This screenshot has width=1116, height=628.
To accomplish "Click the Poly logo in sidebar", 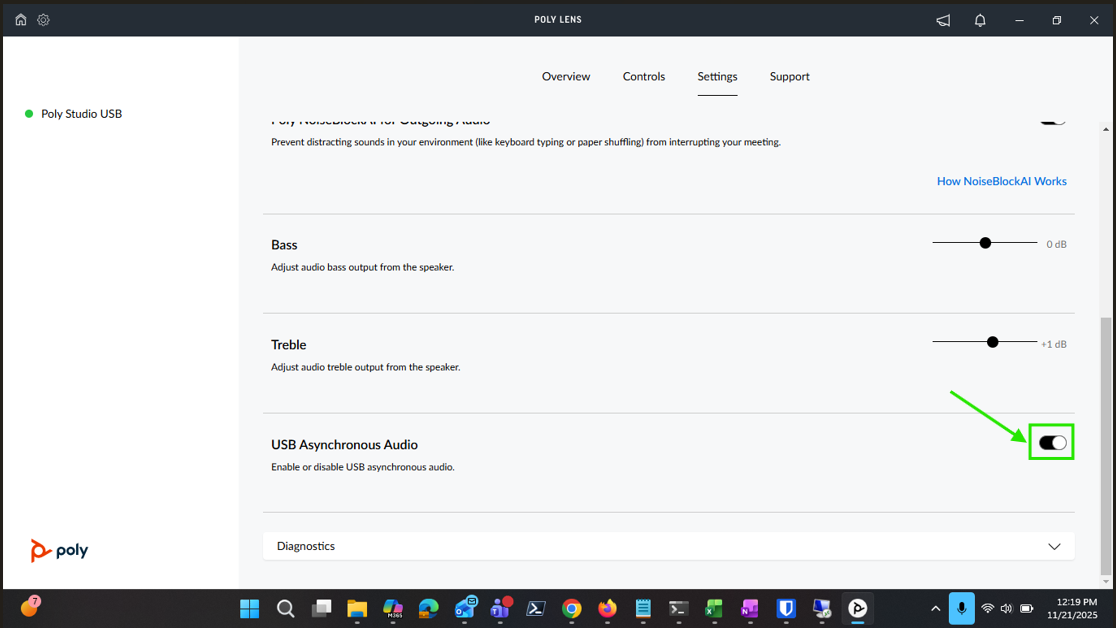I will coord(59,550).
